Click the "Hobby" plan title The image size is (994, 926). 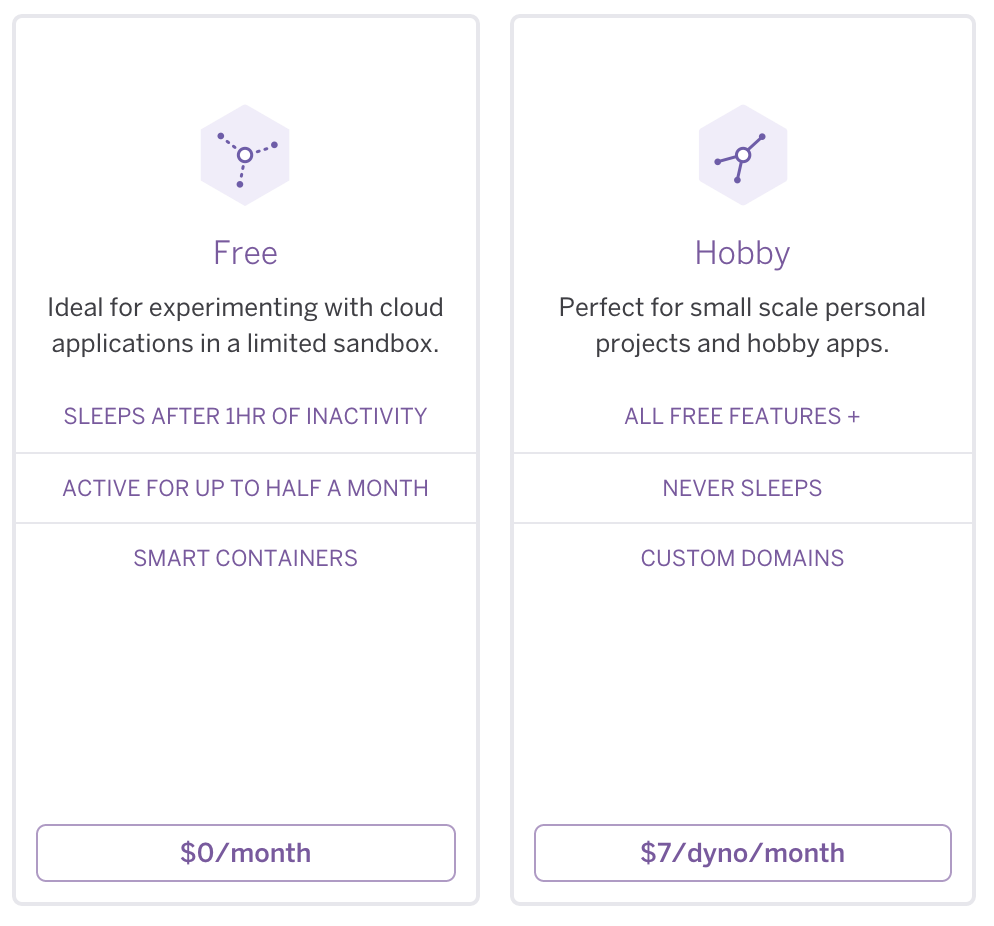(x=742, y=253)
